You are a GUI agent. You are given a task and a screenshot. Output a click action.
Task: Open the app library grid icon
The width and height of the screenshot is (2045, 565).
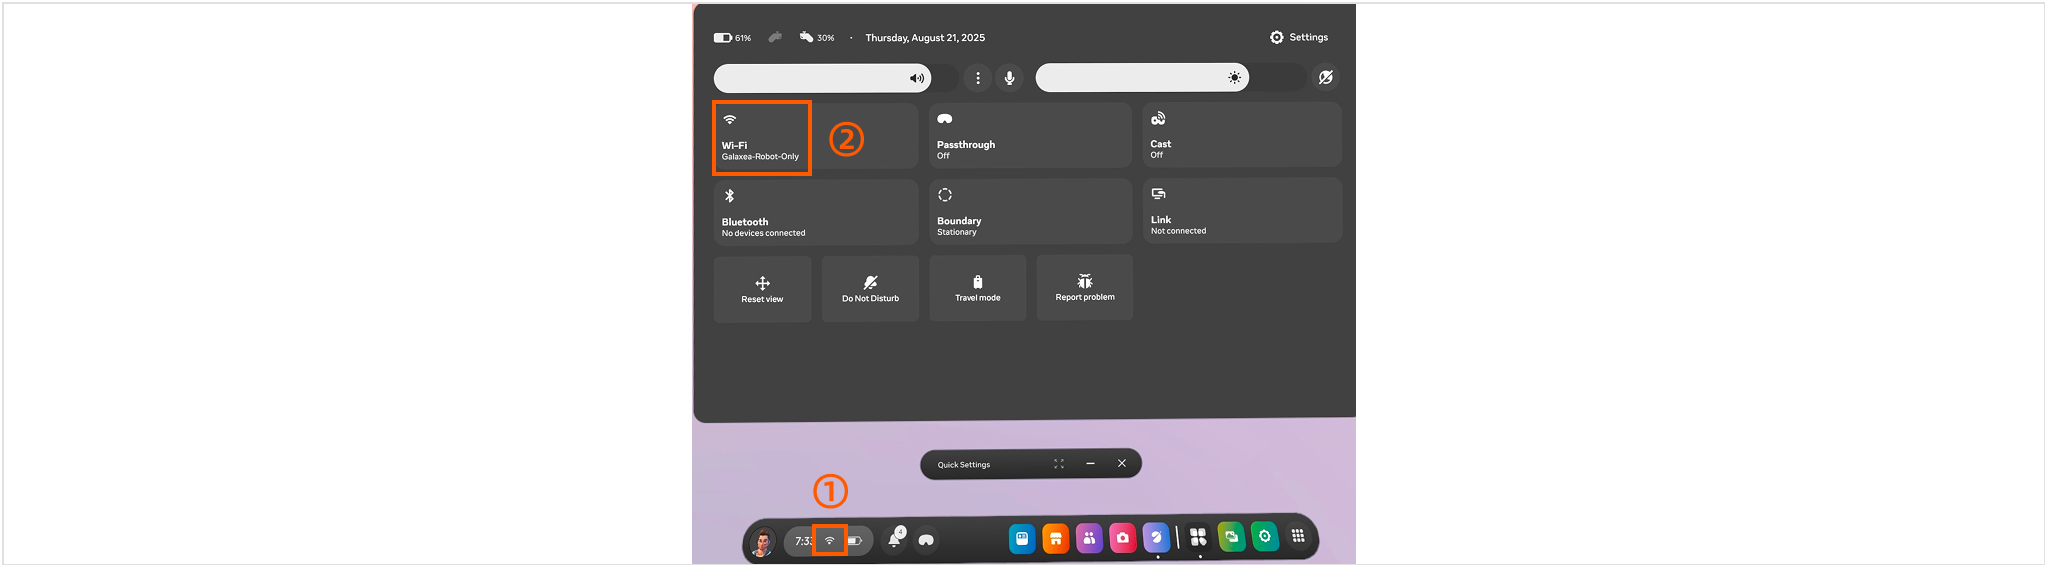[1298, 537]
